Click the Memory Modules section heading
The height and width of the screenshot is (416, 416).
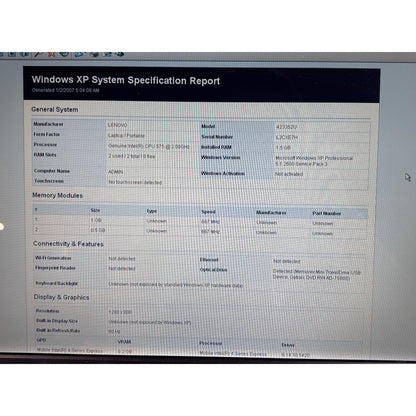(x=57, y=195)
